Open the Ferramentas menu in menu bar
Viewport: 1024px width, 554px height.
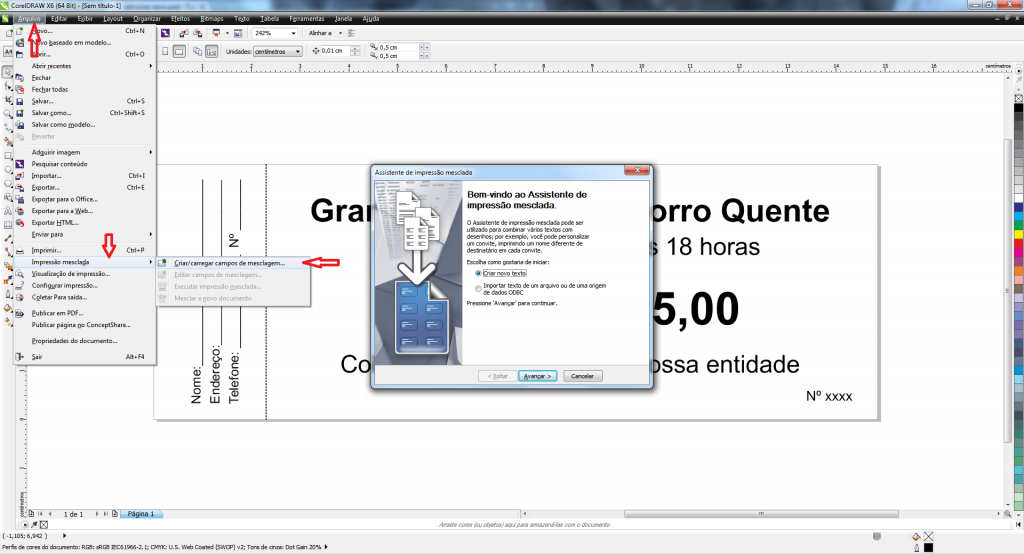[x=306, y=18]
